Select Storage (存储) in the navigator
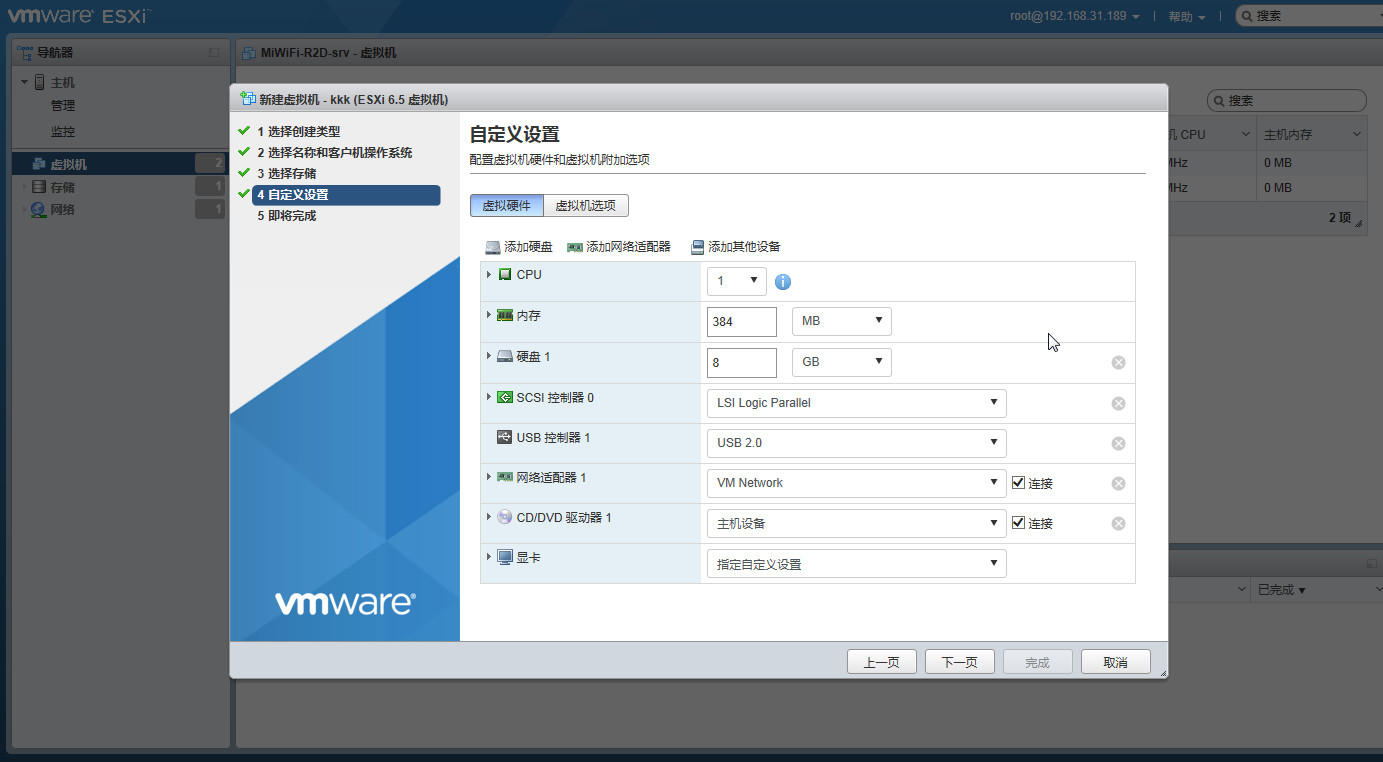This screenshot has width=1383, height=762. [x=62, y=187]
